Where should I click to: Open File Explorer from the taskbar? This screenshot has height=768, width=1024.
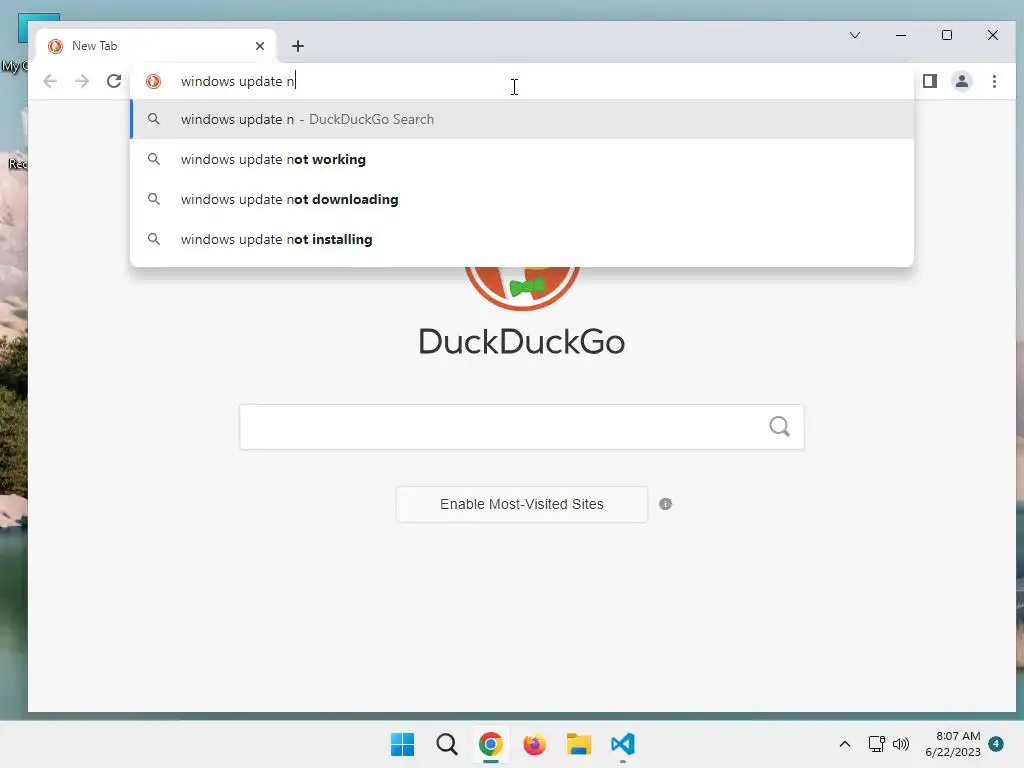pyautogui.click(x=579, y=744)
